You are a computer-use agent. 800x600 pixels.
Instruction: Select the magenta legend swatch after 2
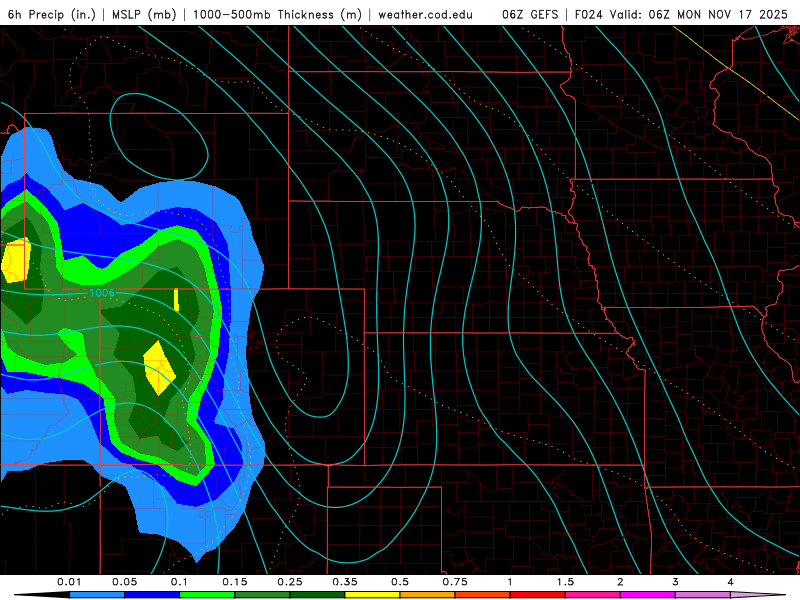pyautogui.click(x=648, y=595)
